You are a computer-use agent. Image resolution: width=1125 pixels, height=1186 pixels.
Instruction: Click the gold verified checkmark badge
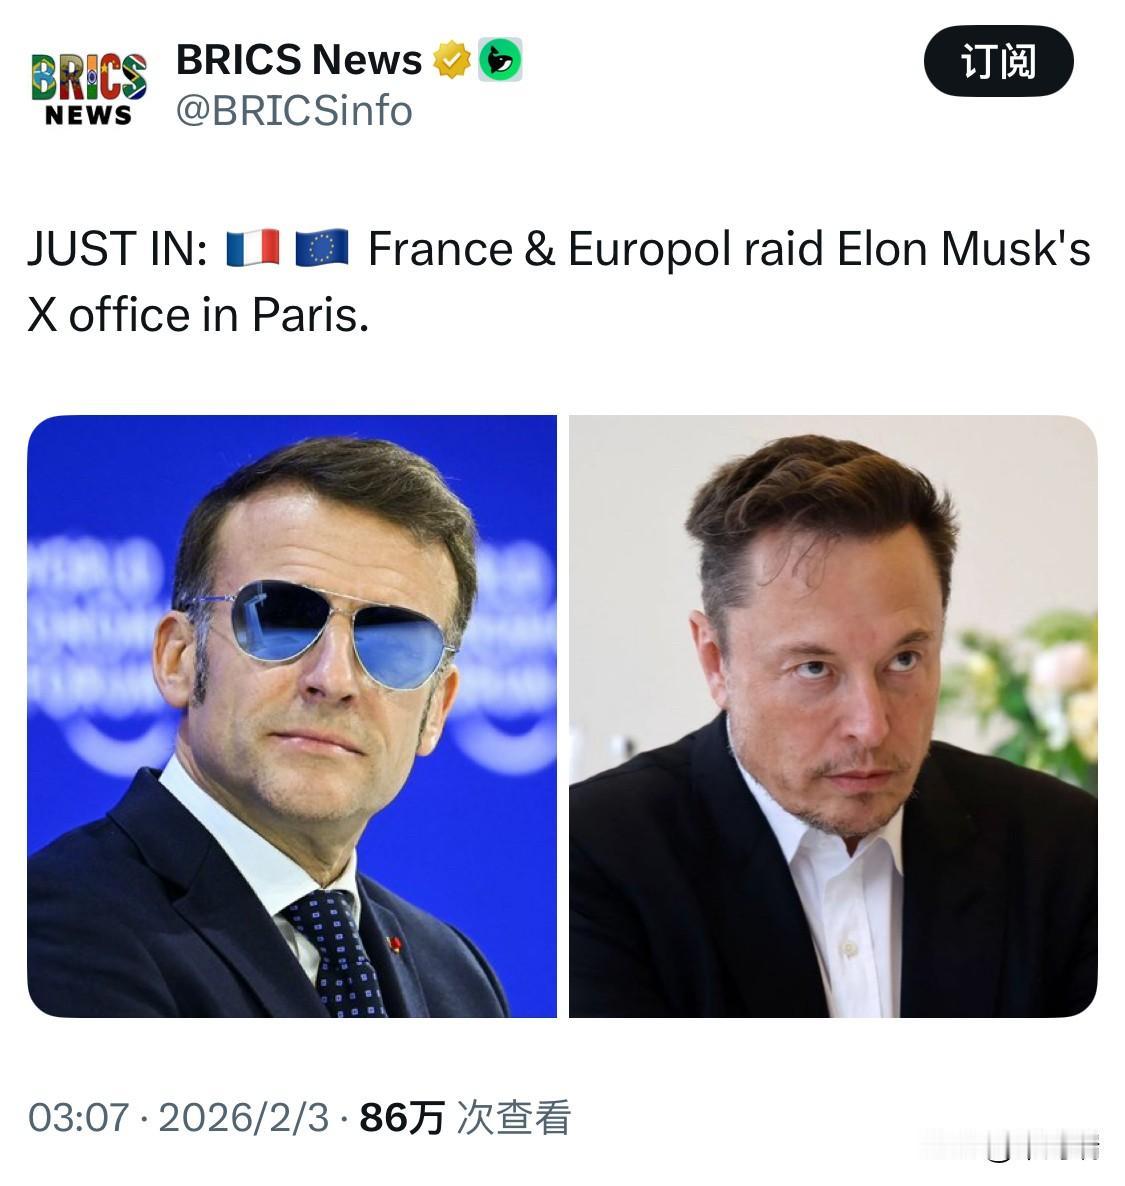[x=453, y=60]
